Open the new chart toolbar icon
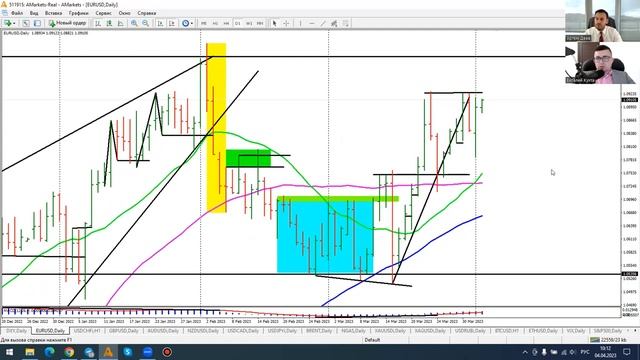Image resolution: width=640 pixels, height=360 pixels. coord(7,23)
